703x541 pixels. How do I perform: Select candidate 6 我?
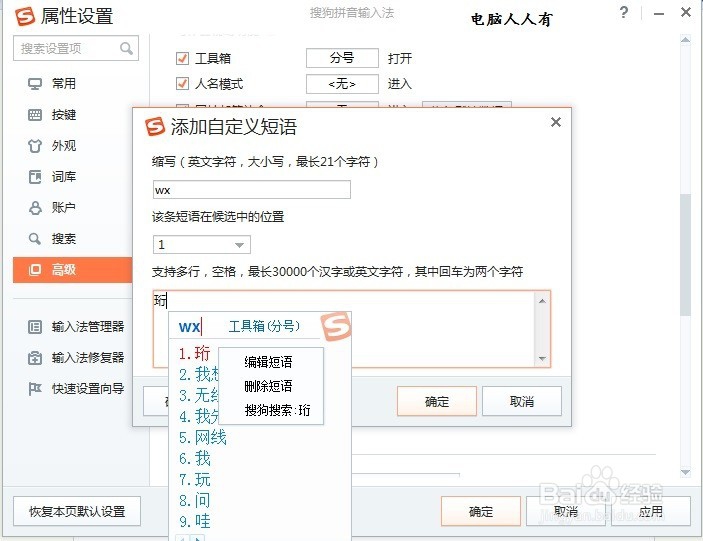tap(195, 459)
